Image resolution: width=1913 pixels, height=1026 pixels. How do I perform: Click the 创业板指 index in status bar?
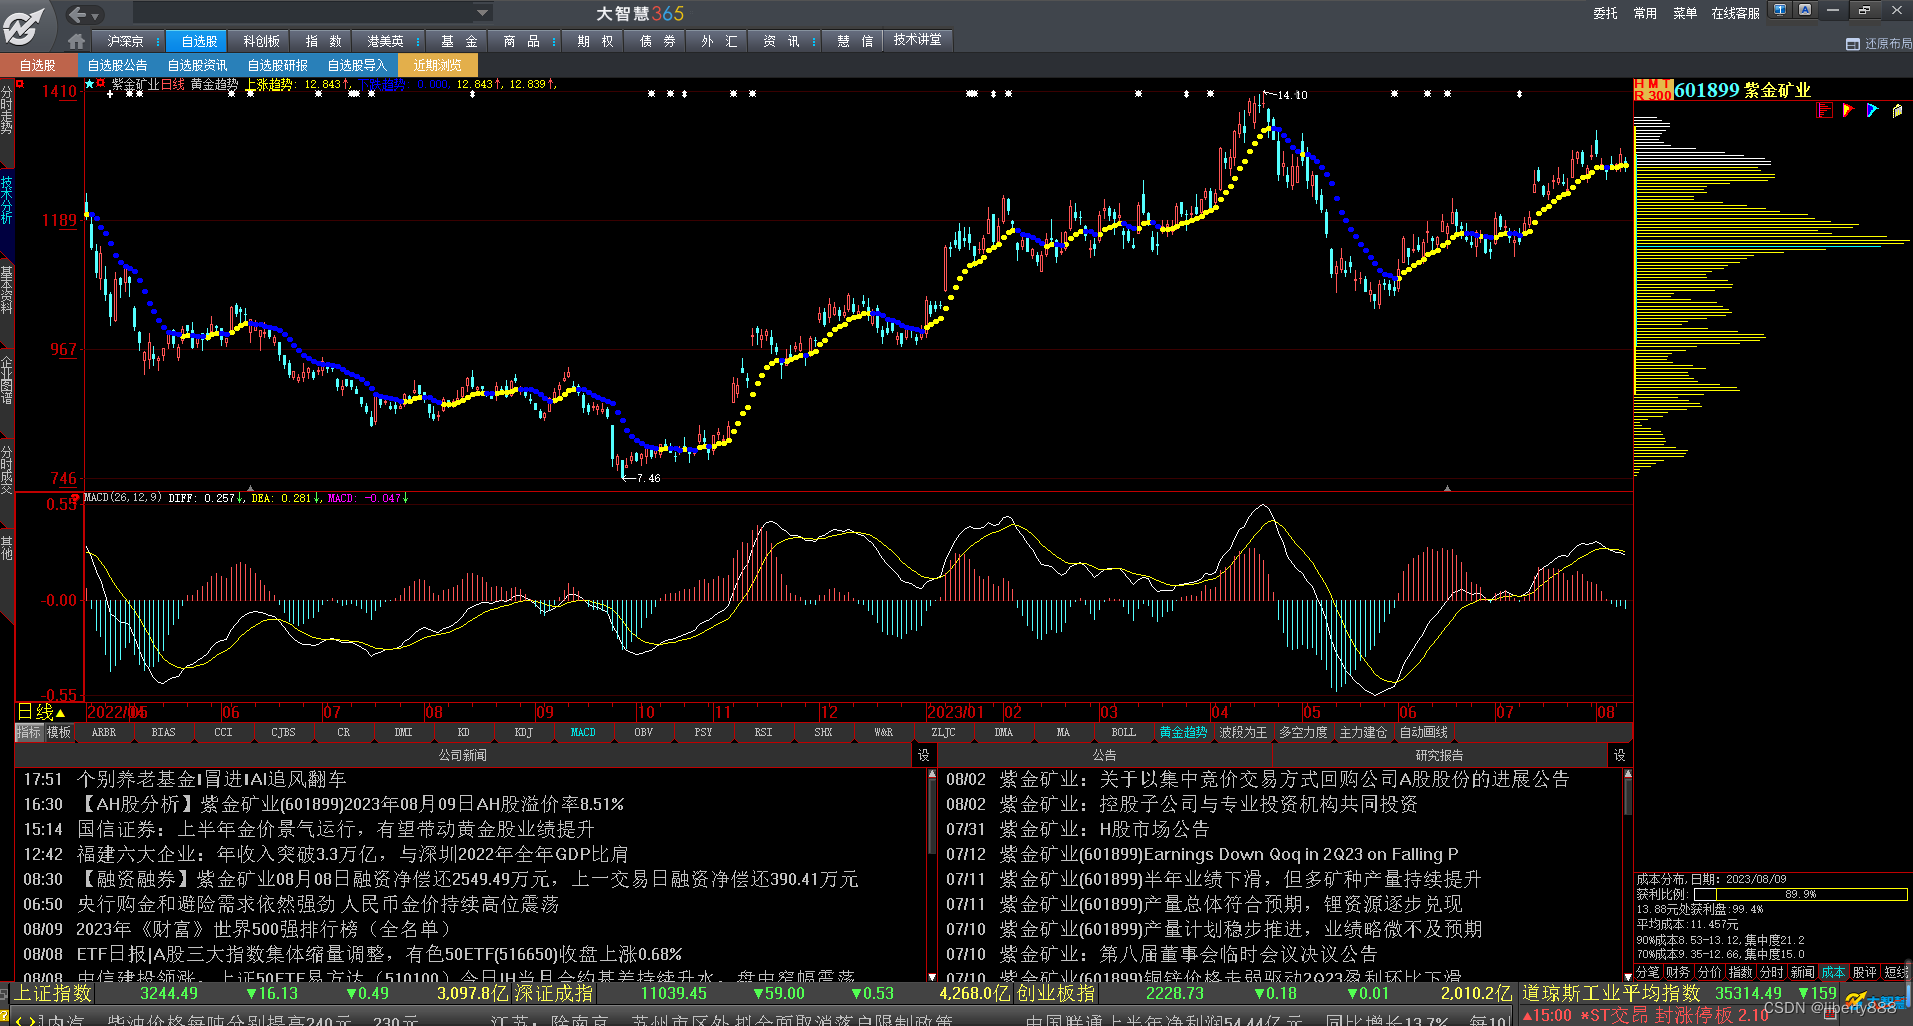pyautogui.click(x=1056, y=993)
